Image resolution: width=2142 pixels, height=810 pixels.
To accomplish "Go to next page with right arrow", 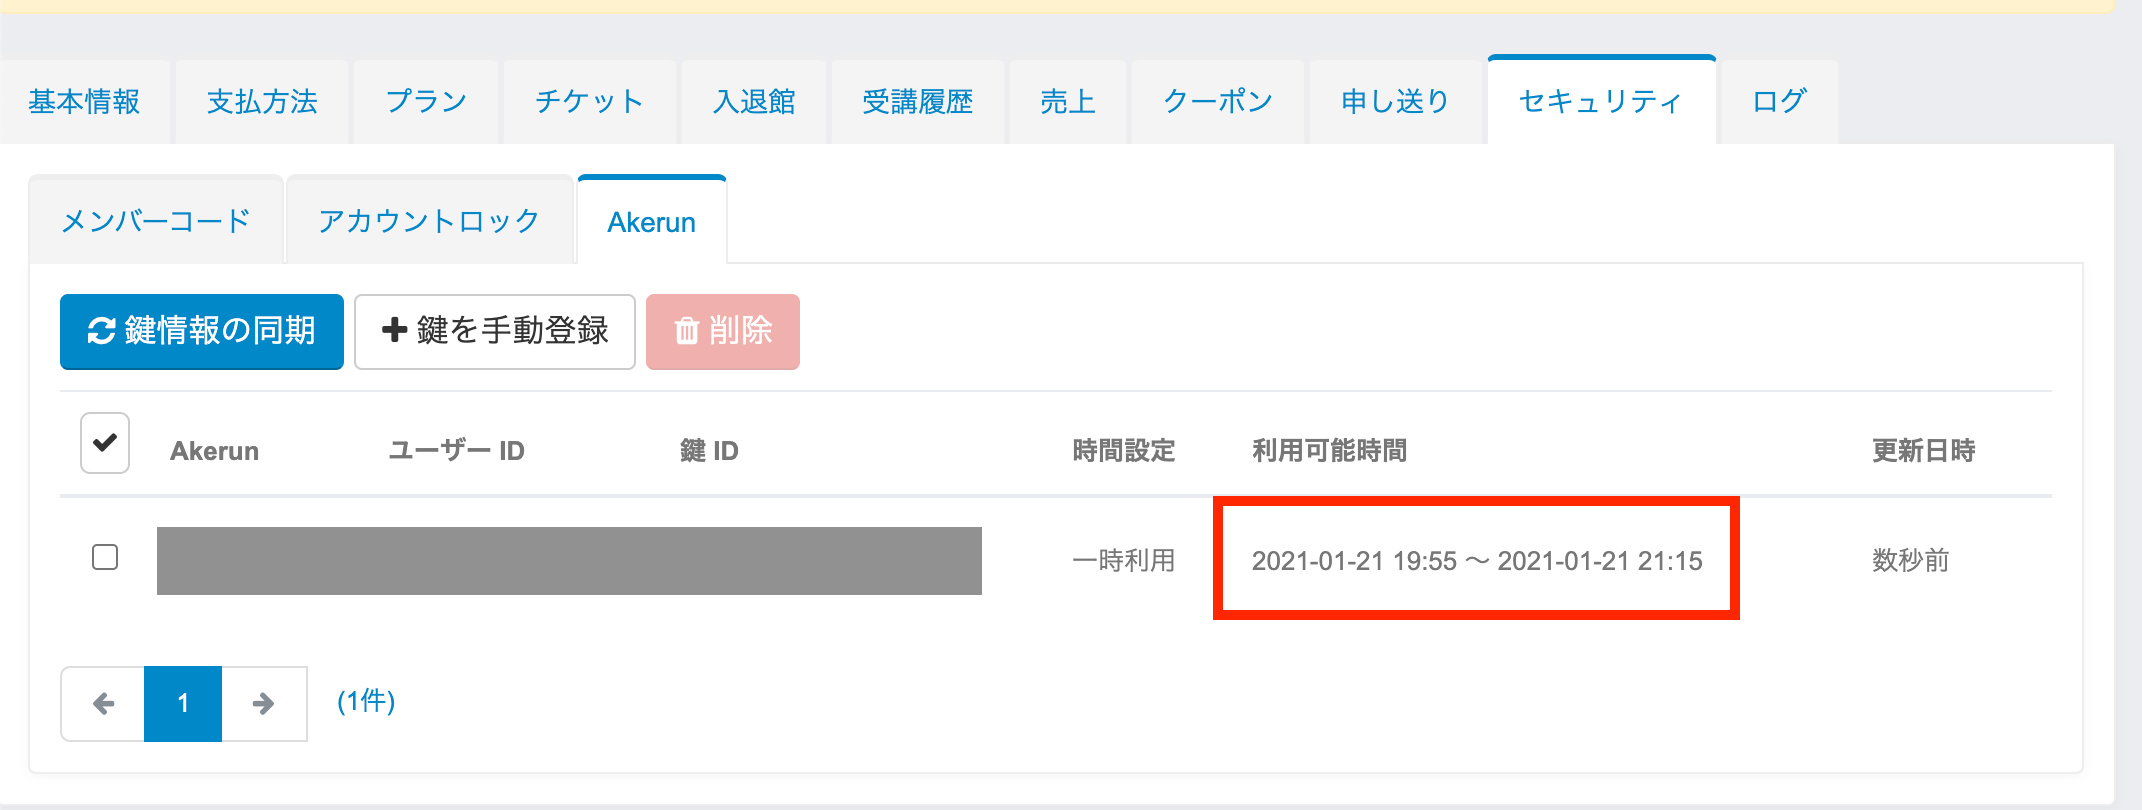I will click(264, 704).
